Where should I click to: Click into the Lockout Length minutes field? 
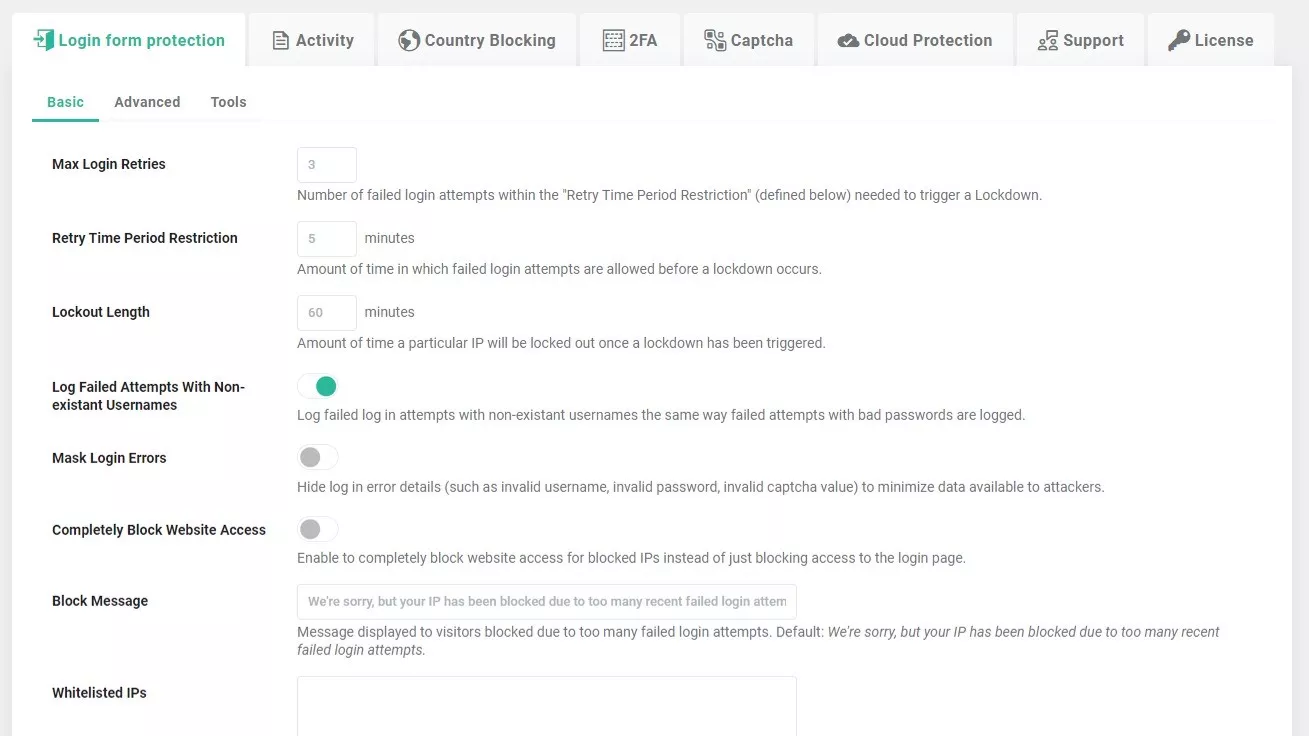(327, 313)
